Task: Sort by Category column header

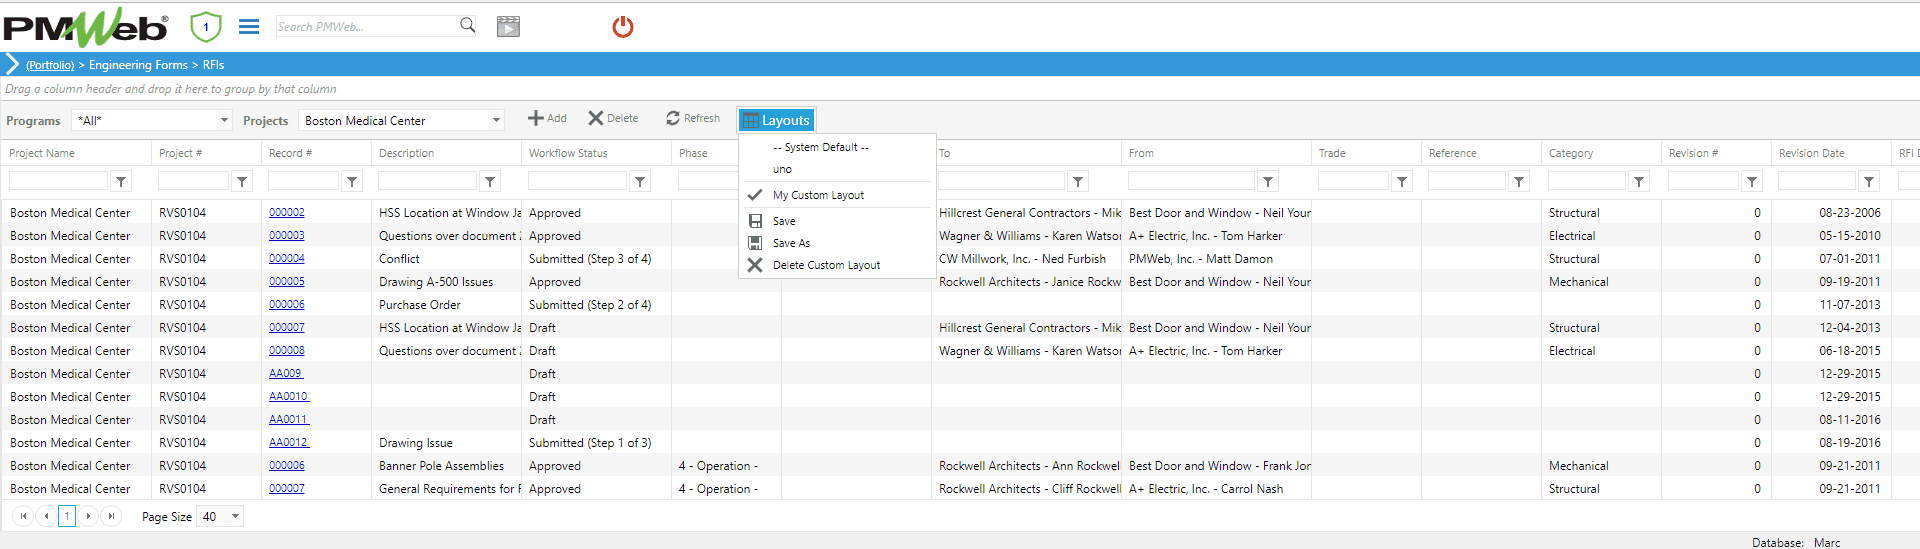Action: (x=1571, y=153)
